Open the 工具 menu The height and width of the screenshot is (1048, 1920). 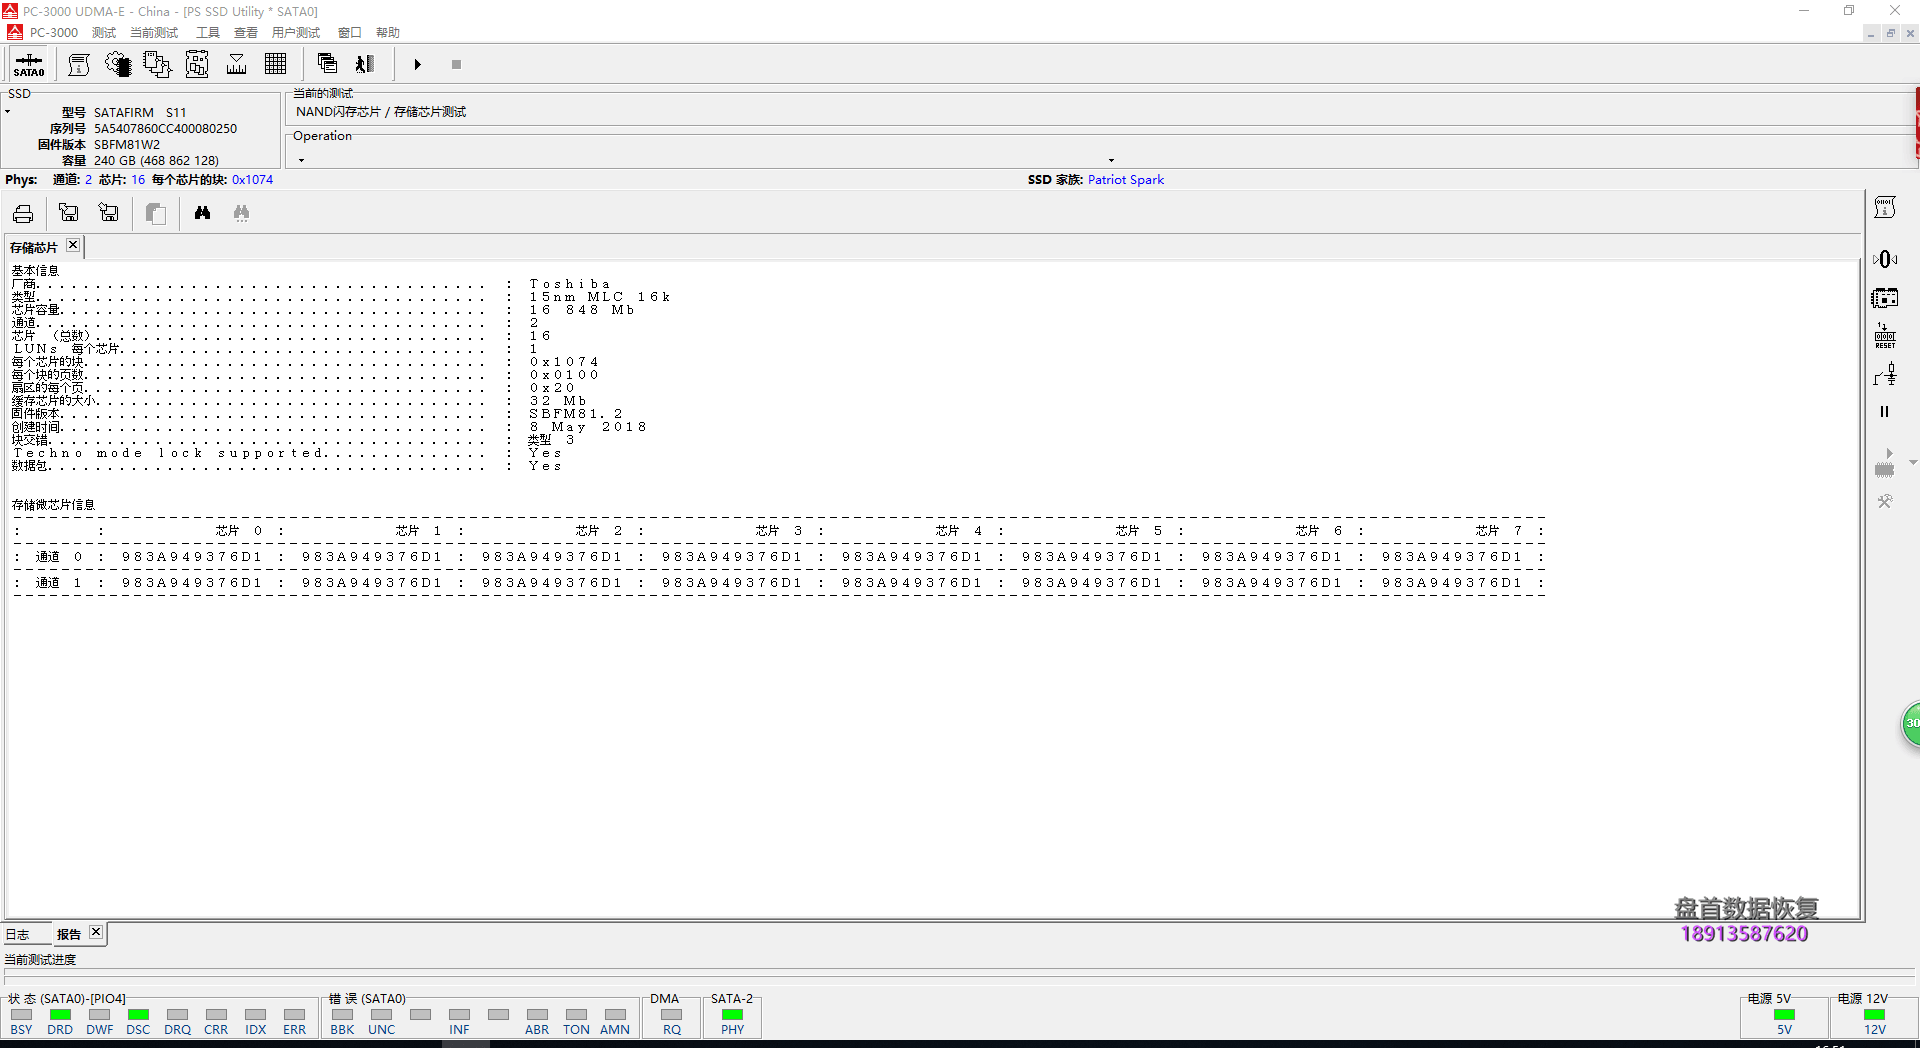[208, 32]
